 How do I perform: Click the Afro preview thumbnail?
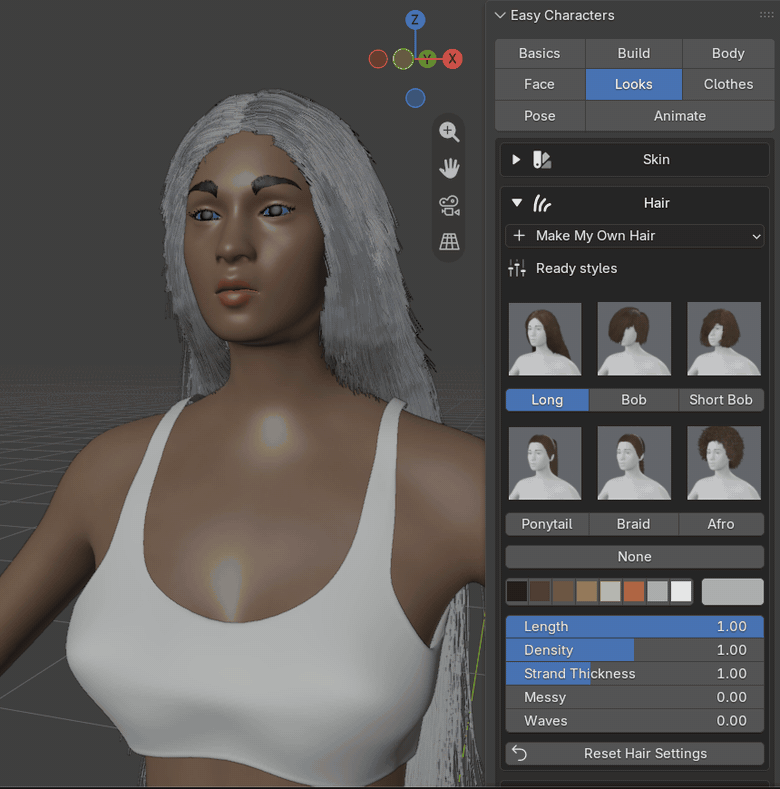(724, 463)
